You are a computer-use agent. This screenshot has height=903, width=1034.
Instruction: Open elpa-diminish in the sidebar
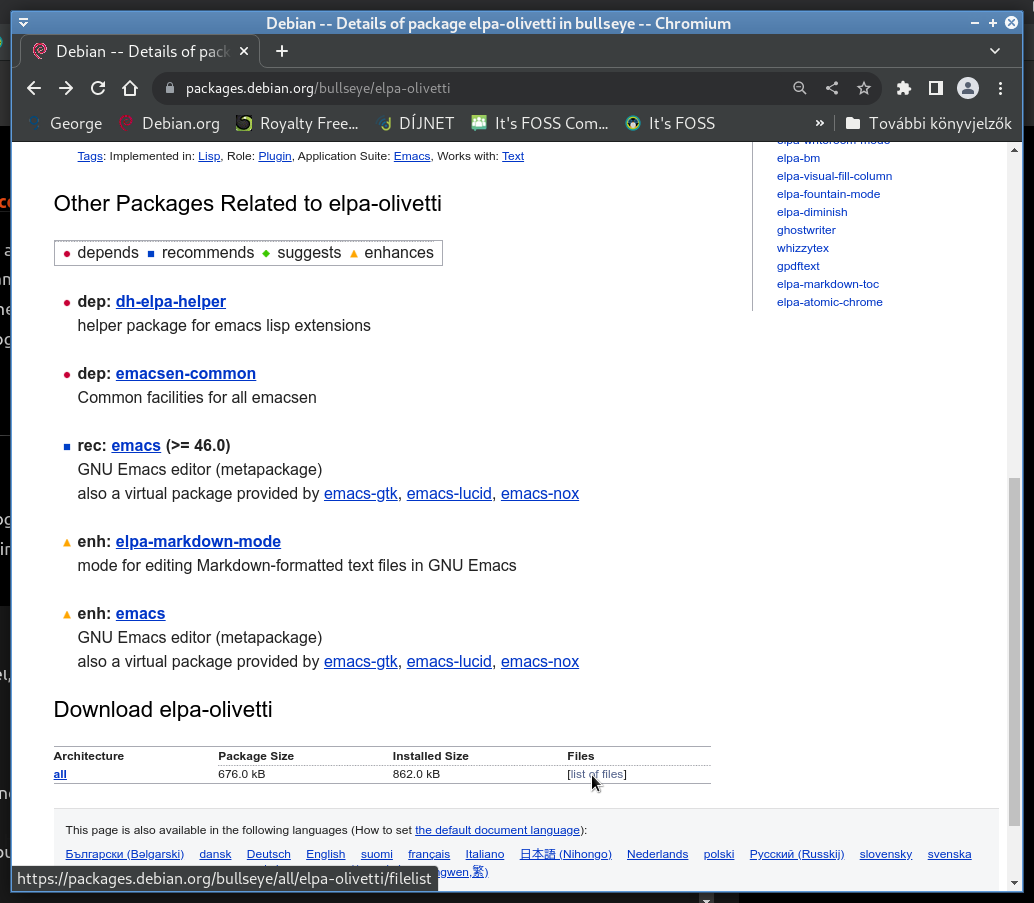pyautogui.click(x=812, y=212)
